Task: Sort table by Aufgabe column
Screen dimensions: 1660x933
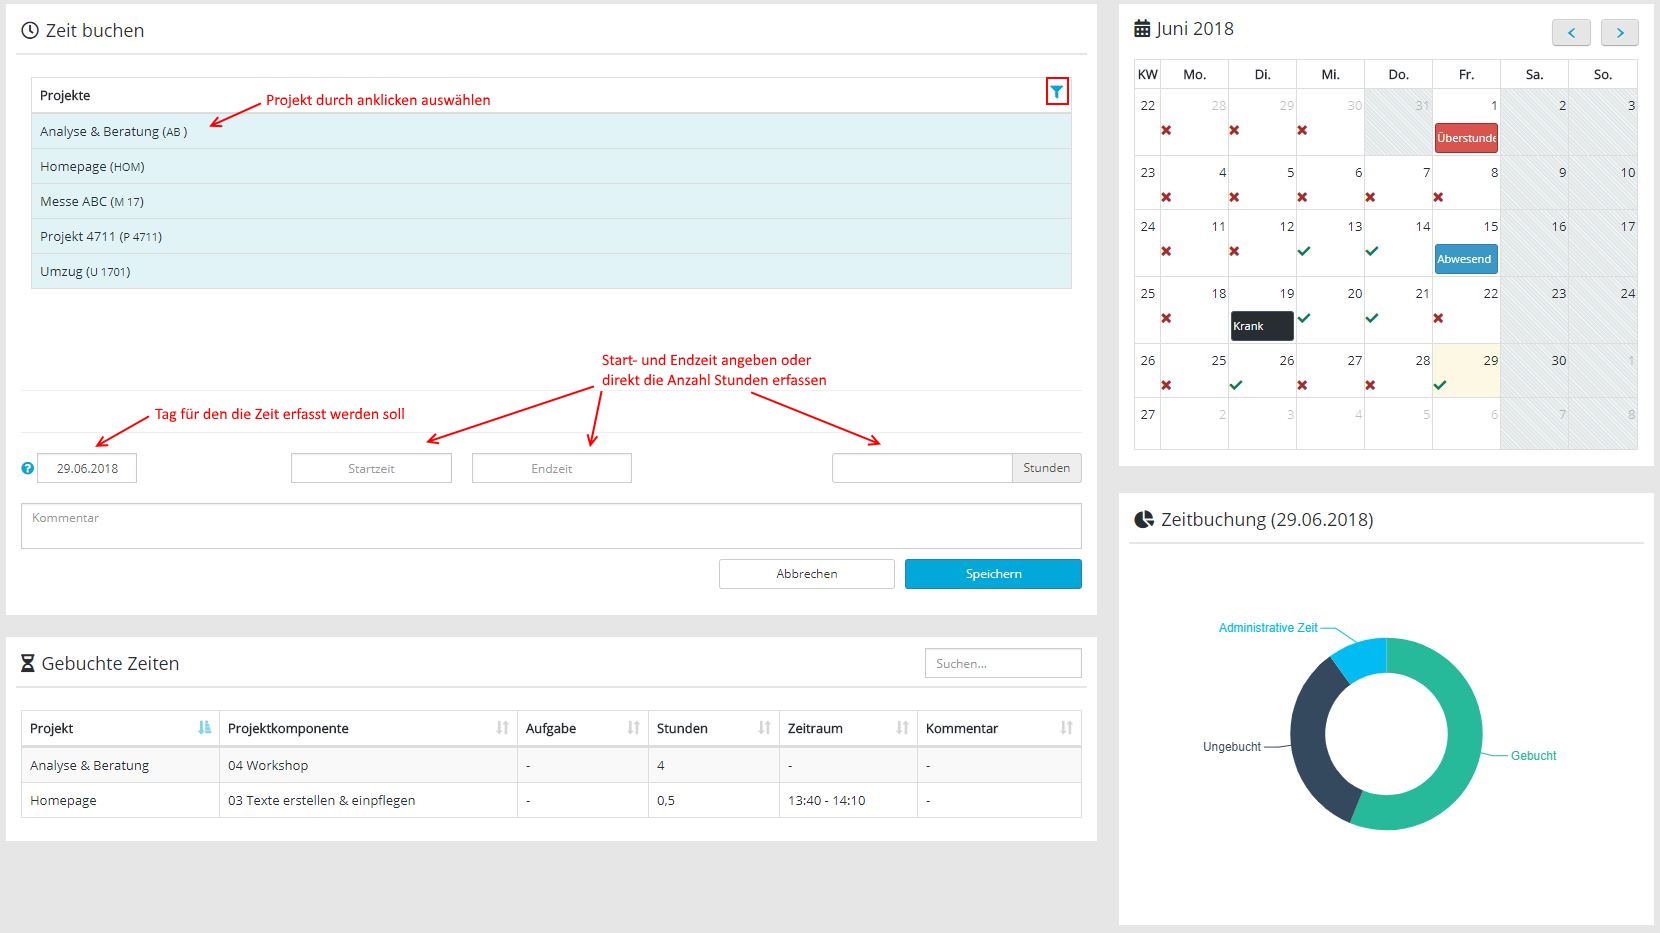Action: coord(633,728)
